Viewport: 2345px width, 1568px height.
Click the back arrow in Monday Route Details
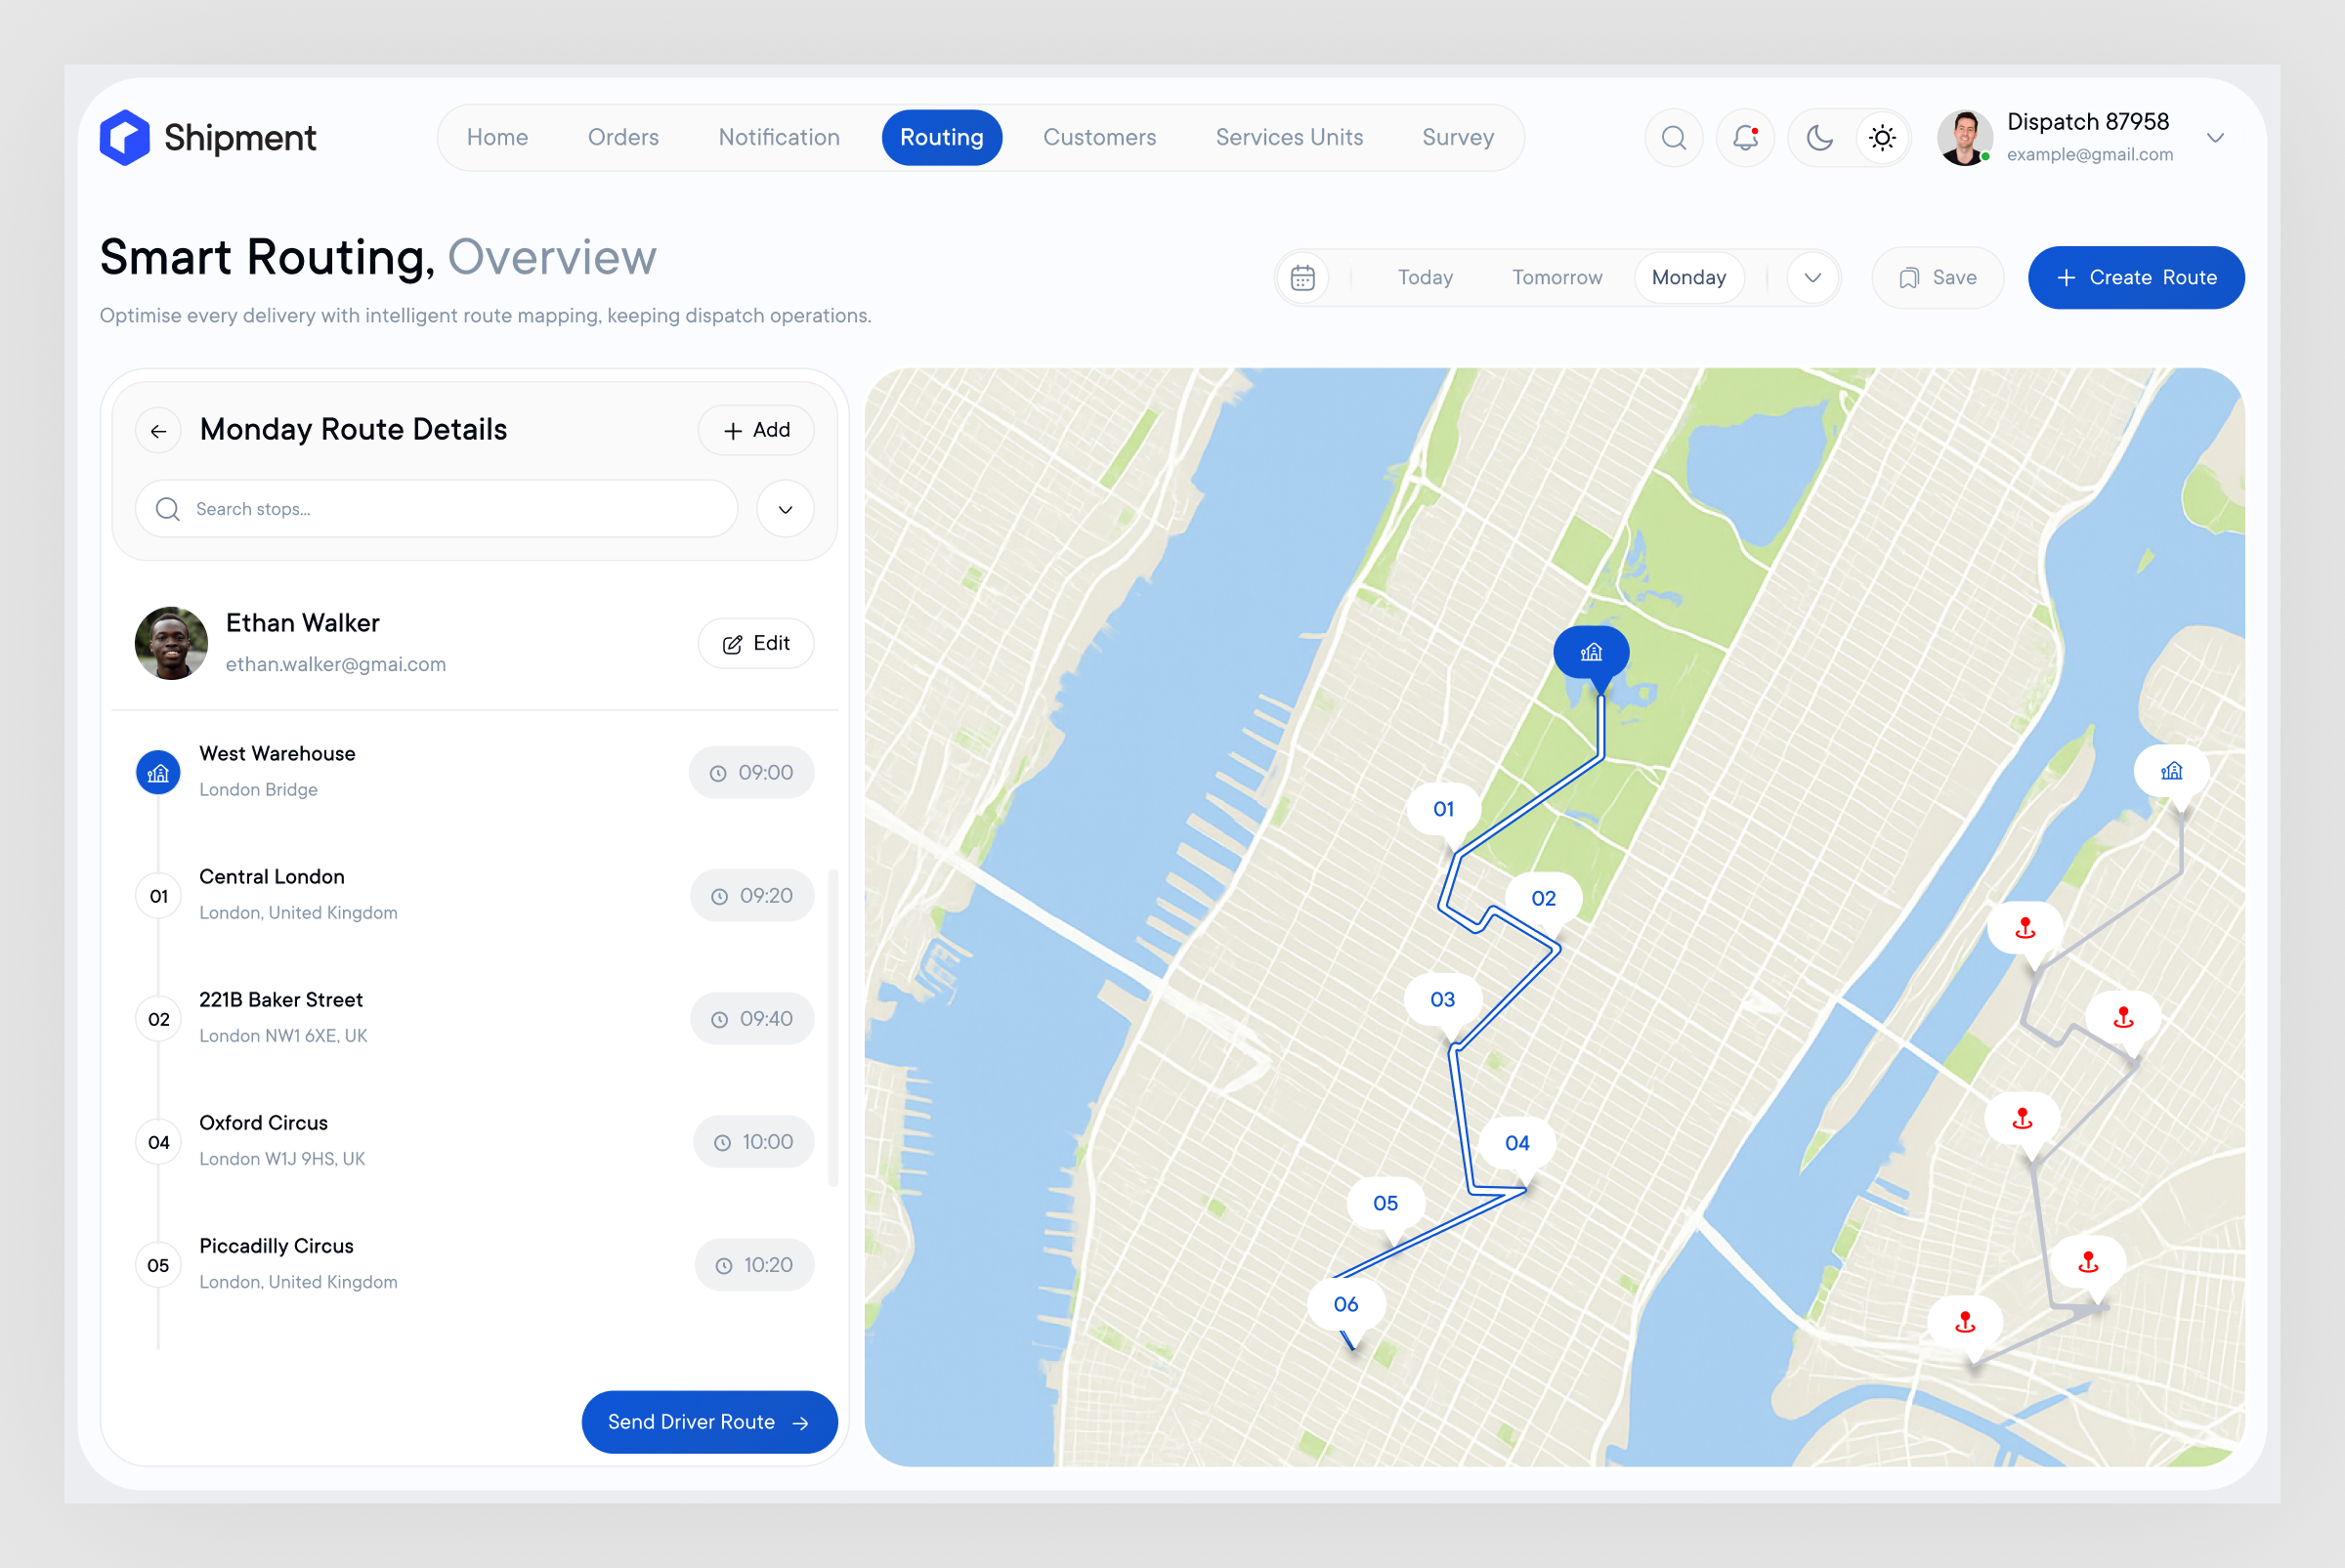(x=158, y=430)
